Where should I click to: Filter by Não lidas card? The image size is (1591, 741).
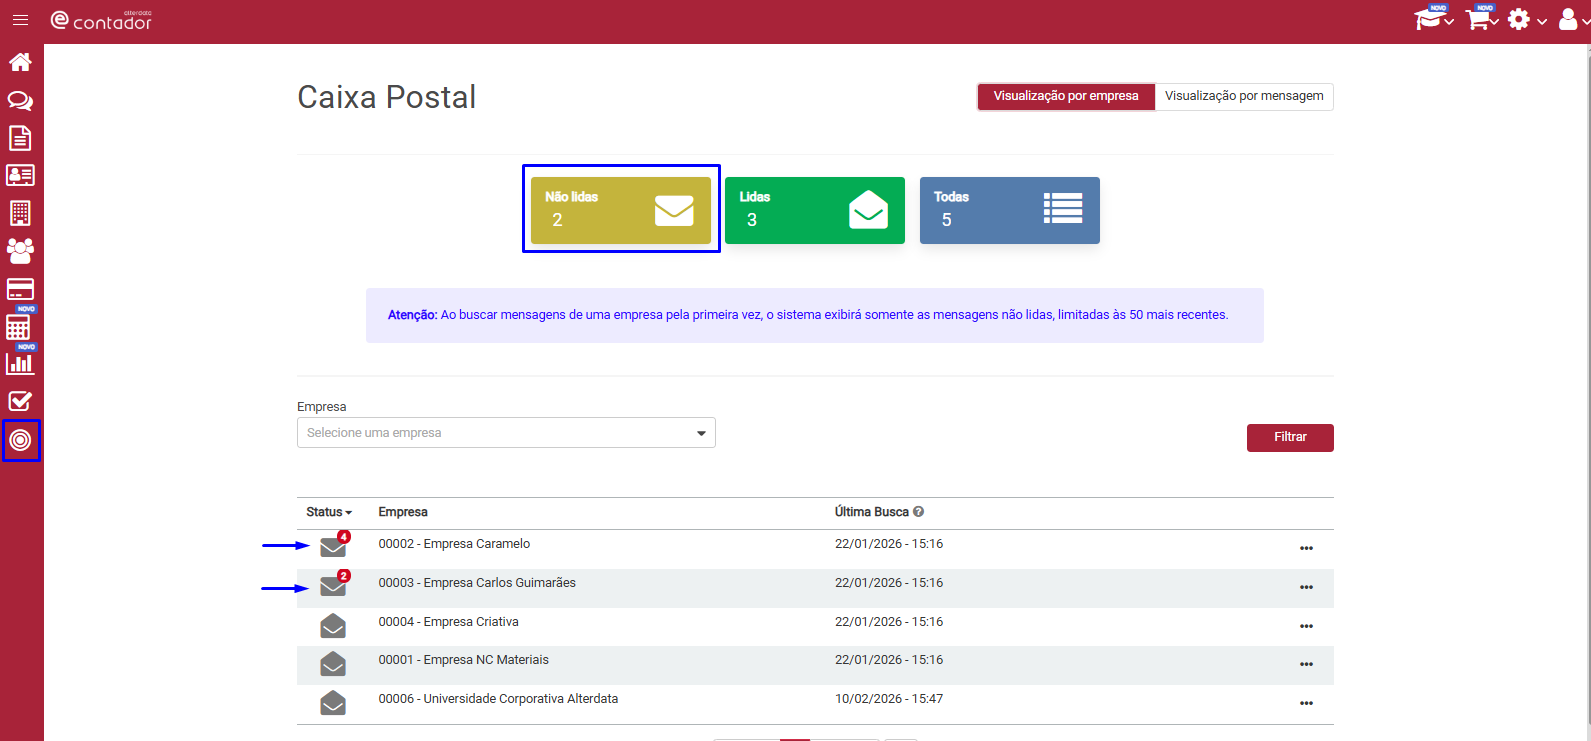tap(621, 210)
